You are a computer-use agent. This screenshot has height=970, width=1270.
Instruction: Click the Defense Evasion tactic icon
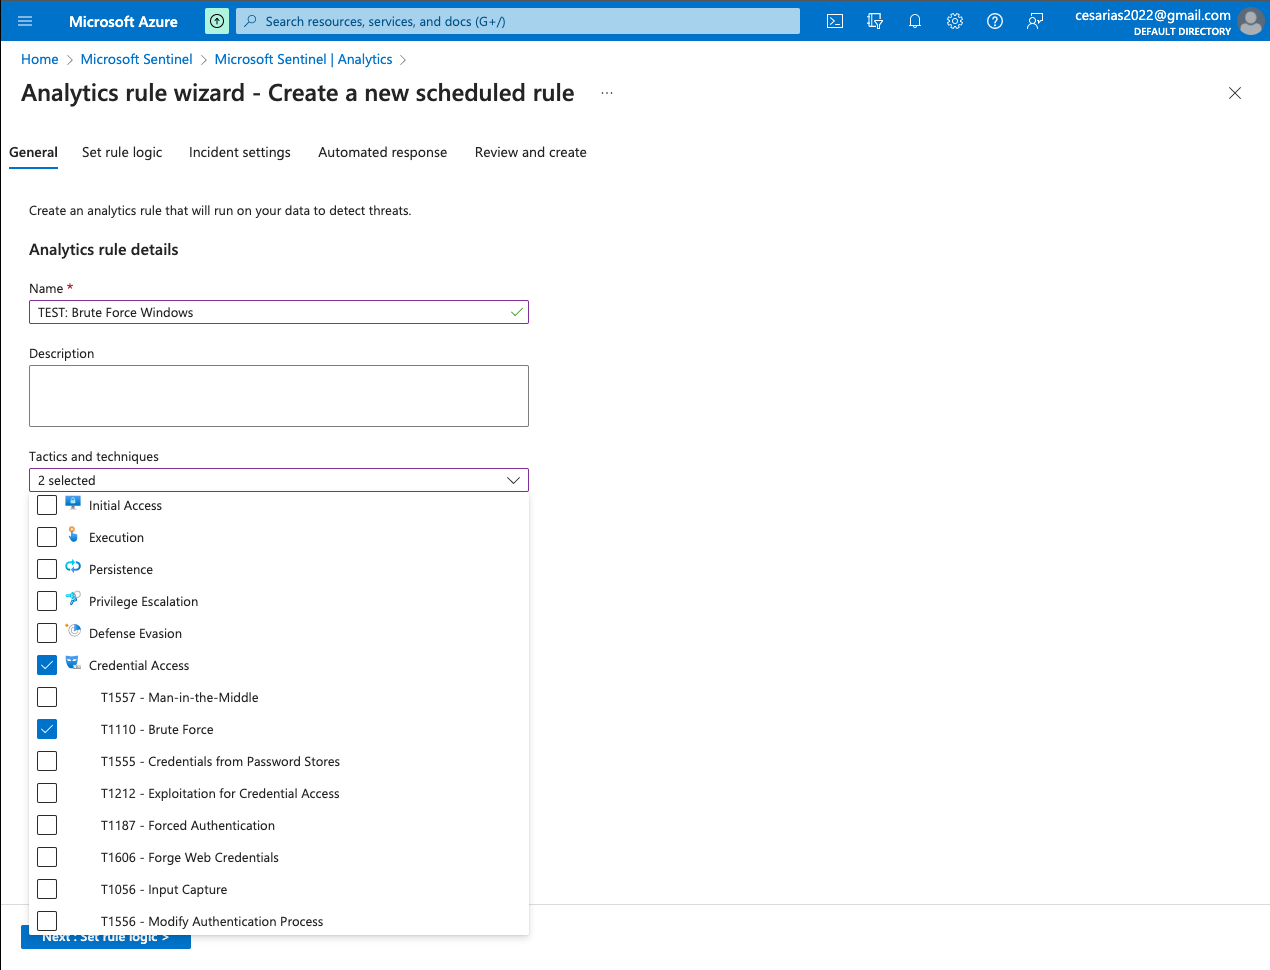point(73,631)
